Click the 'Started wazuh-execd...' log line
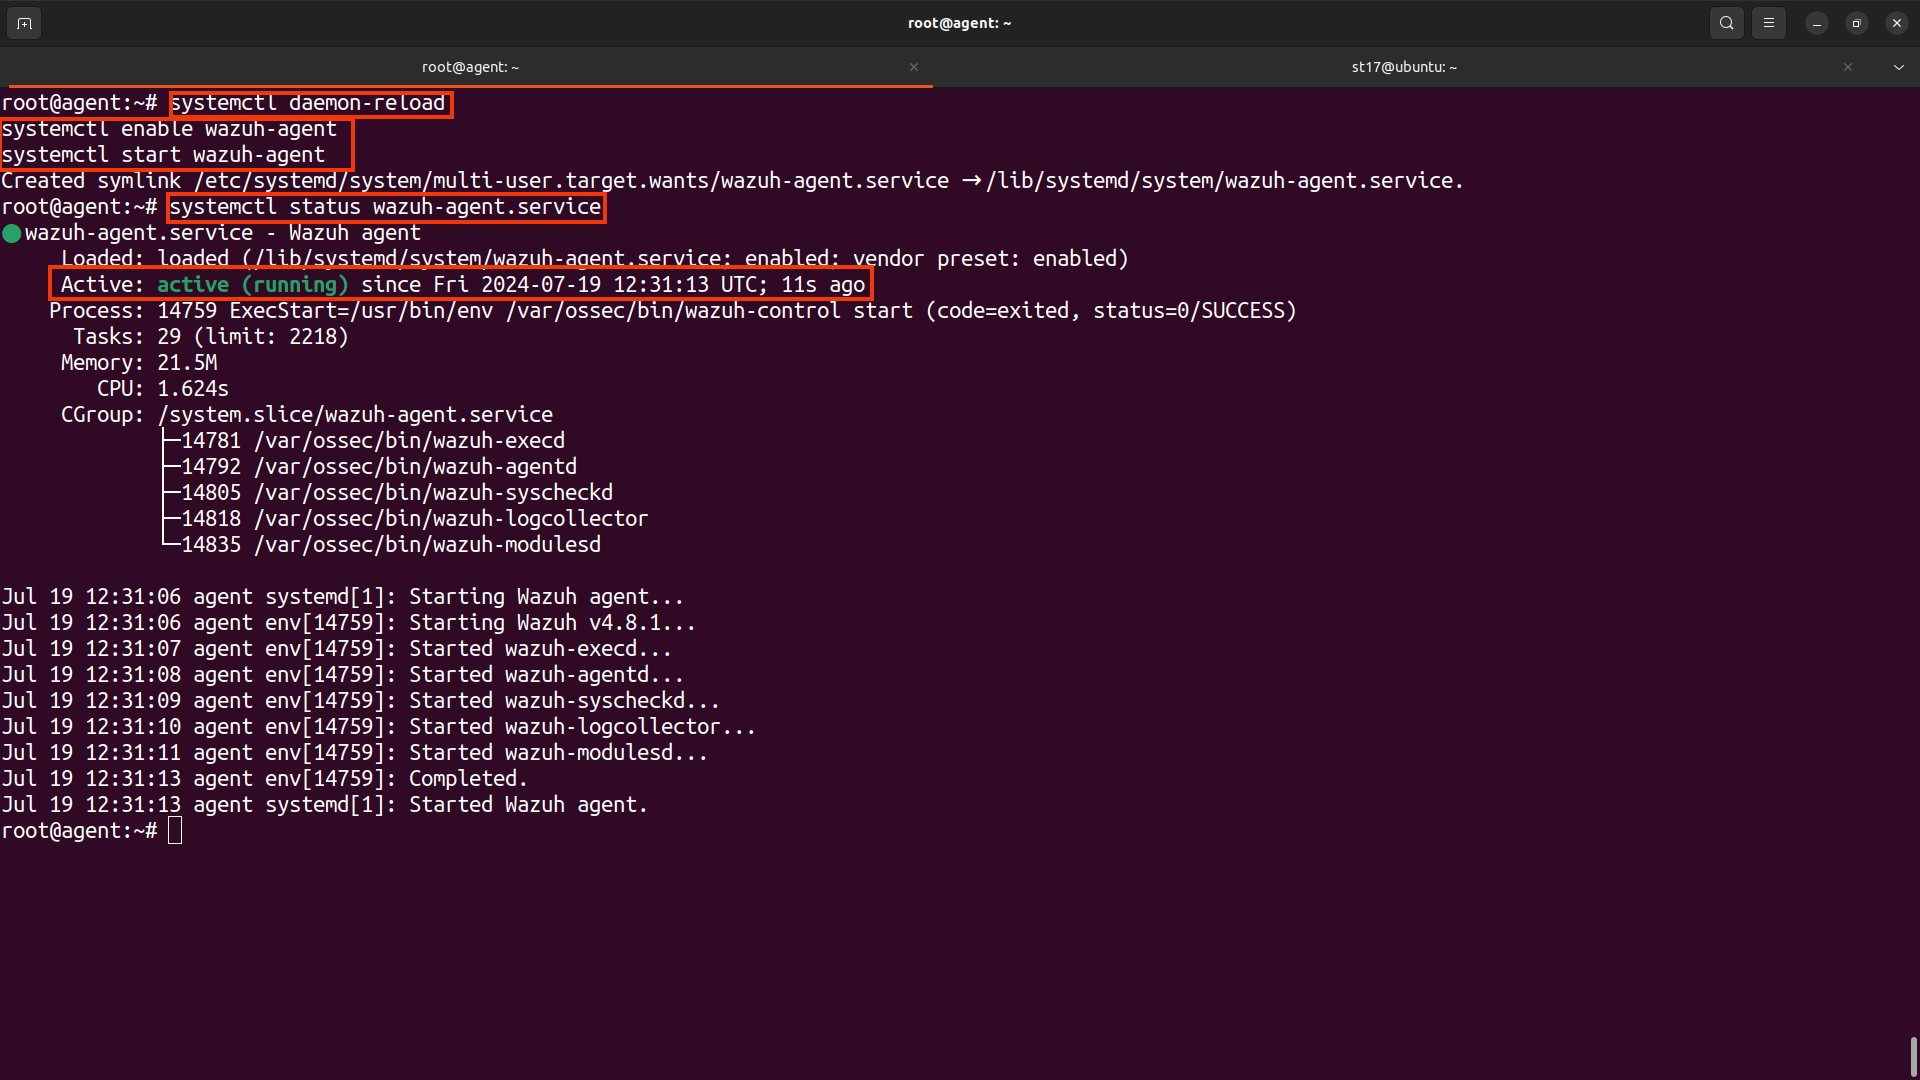 (x=337, y=649)
